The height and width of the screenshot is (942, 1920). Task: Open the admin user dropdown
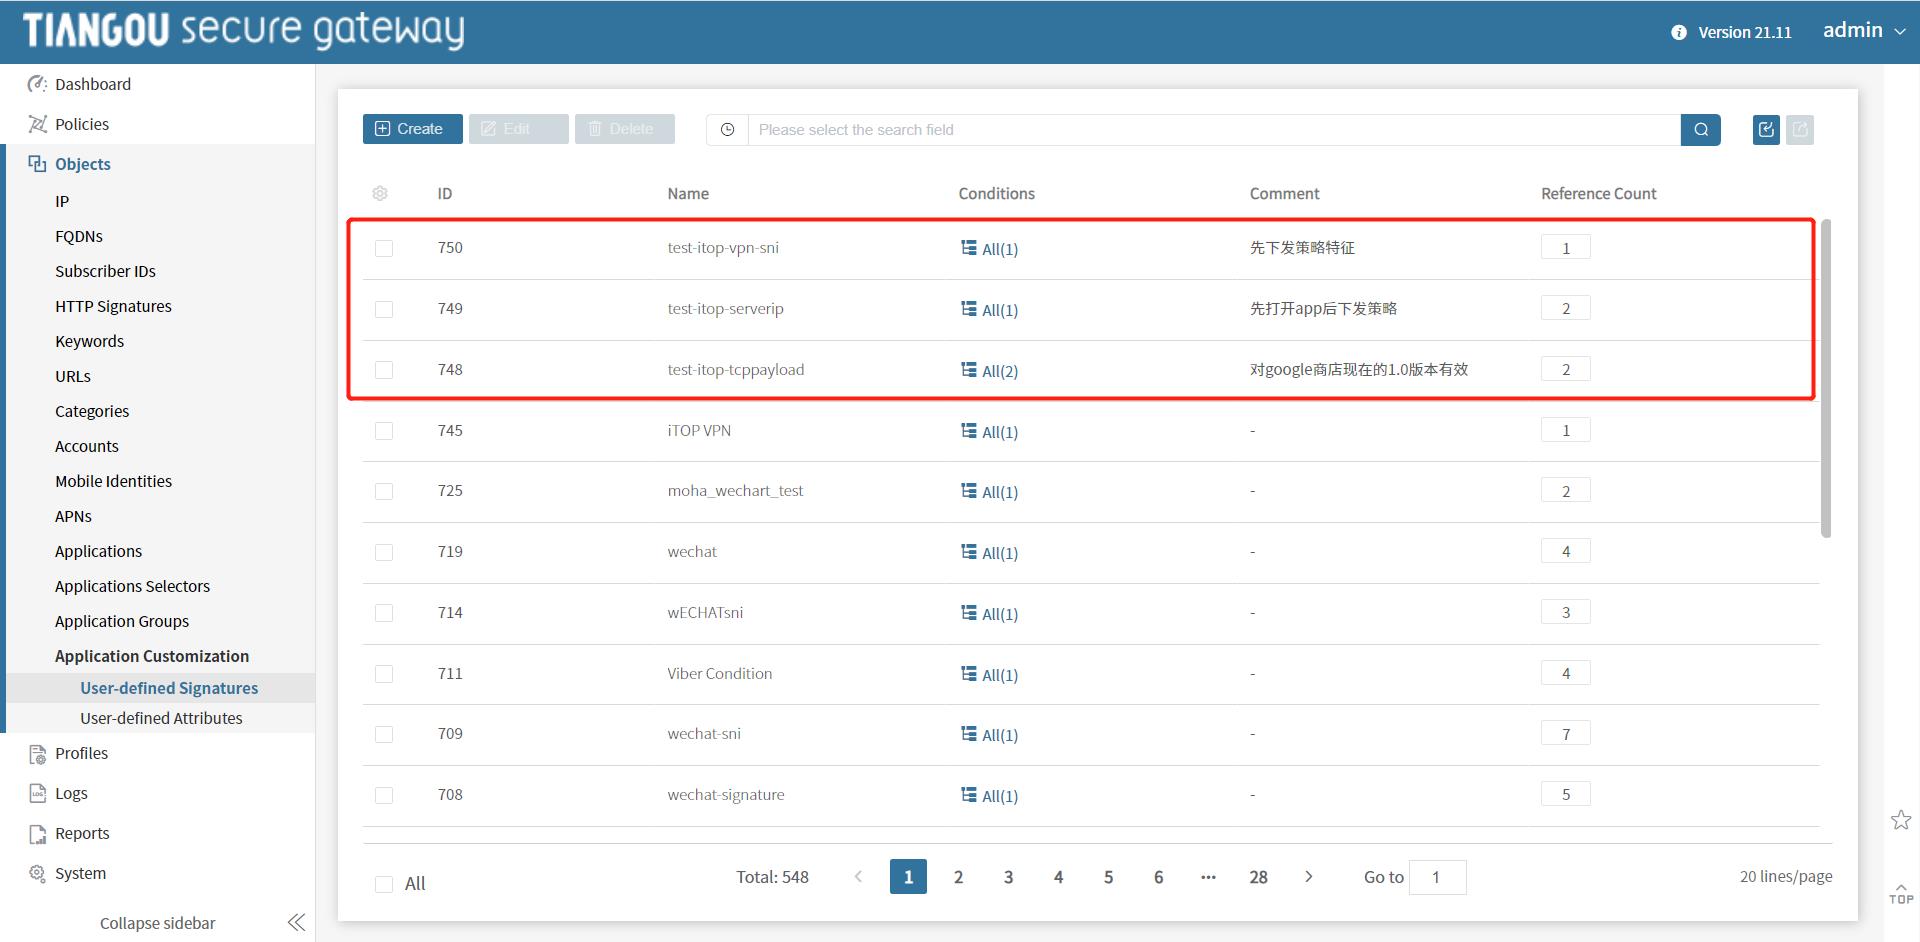(x=1864, y=31)
